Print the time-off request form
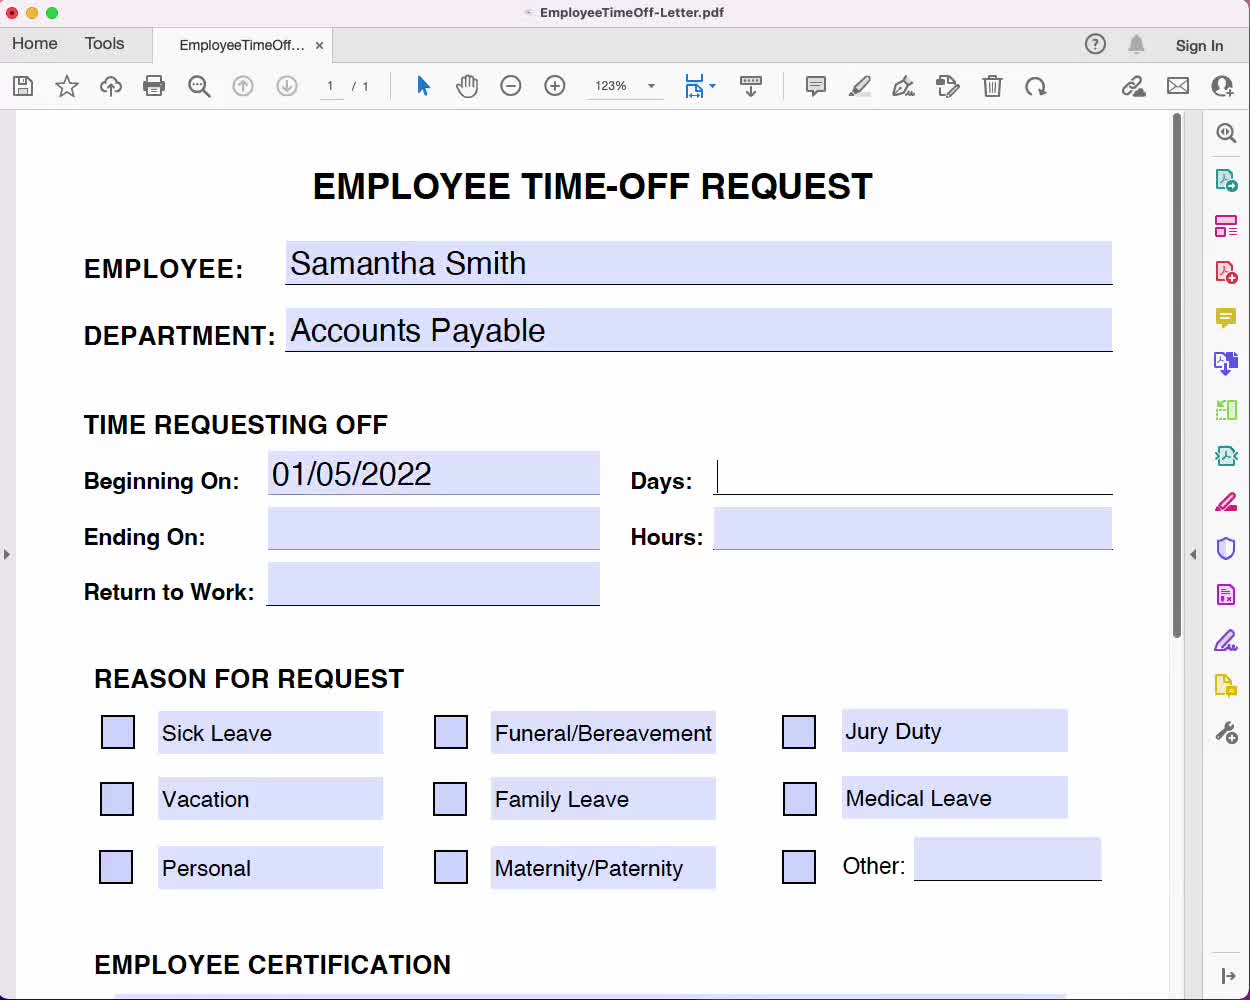Screen dimensions: 1250x1000 154,86
